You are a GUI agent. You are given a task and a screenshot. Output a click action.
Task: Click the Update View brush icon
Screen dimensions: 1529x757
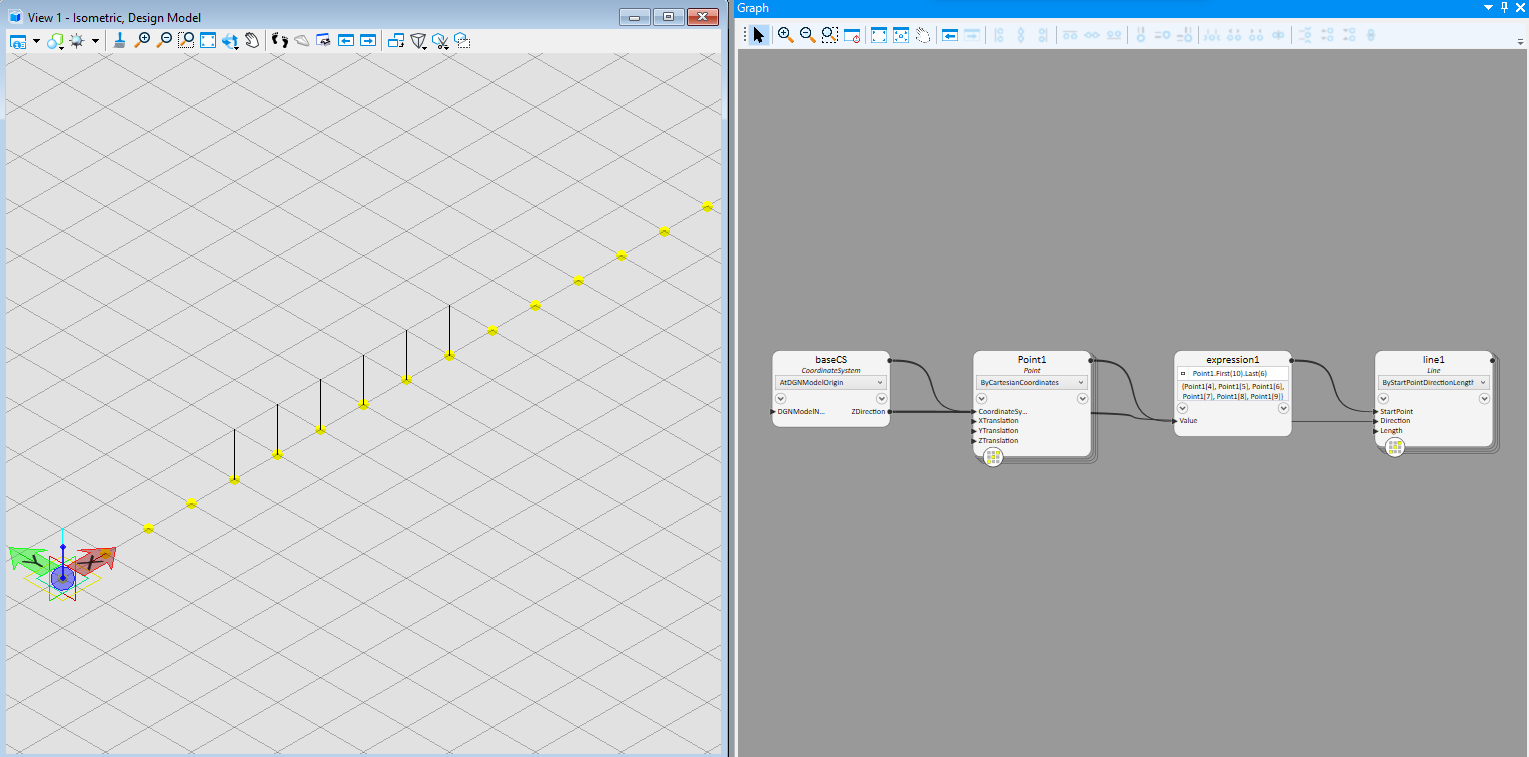point(119,41)
